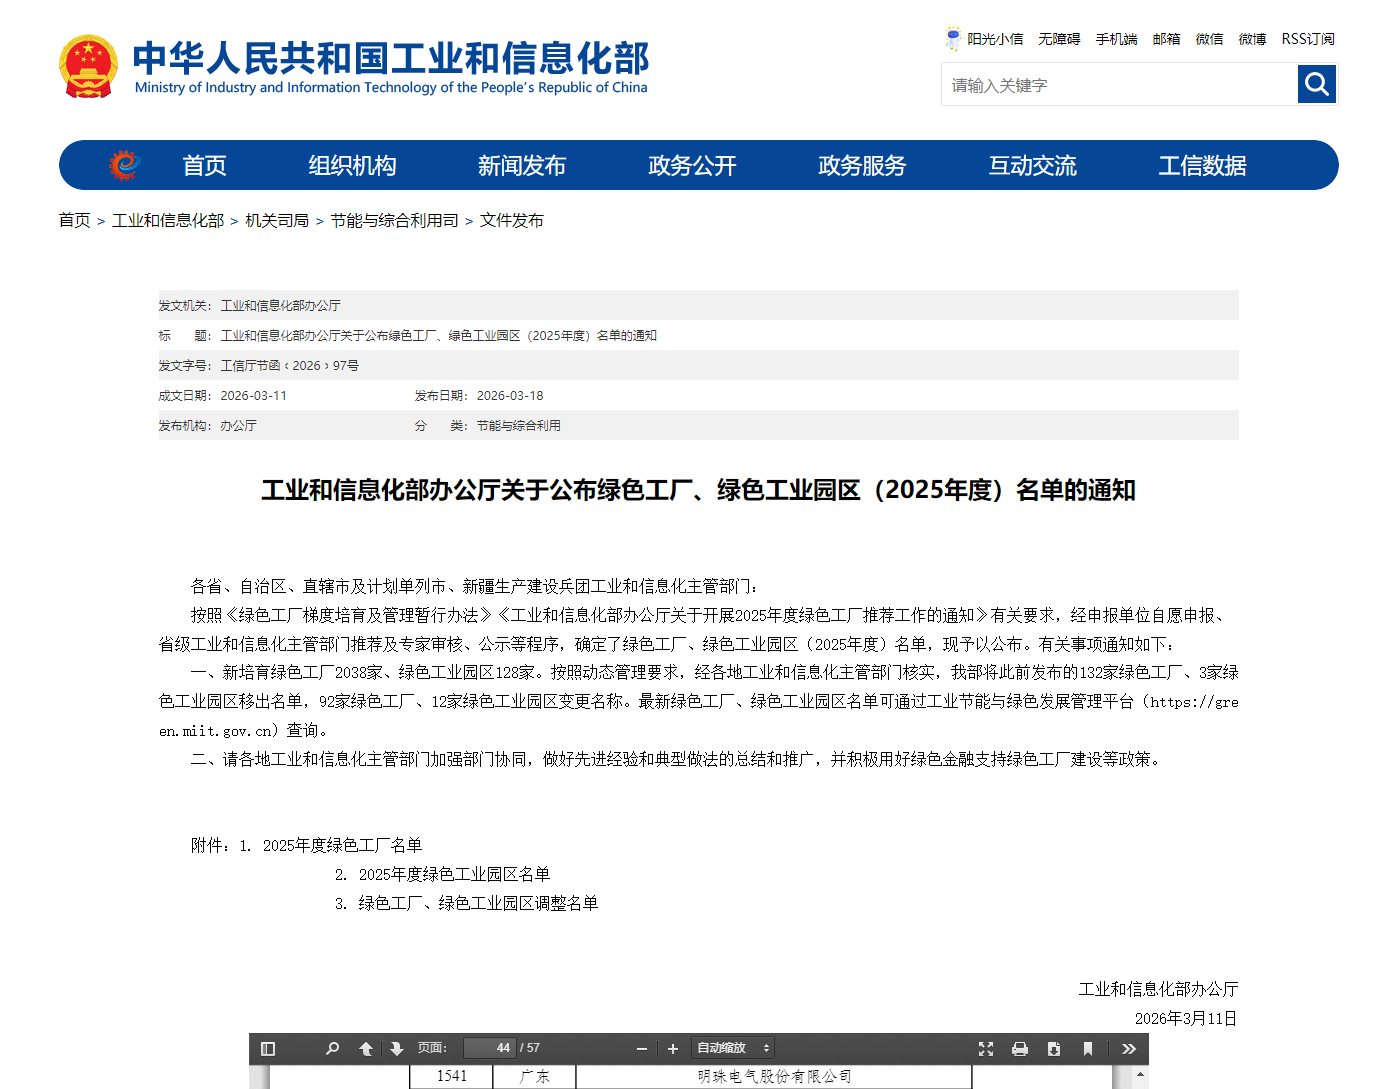Click the blue site search magnifier button
Viewport: 1381px width, 1089px height.
tap(1316, 84)
